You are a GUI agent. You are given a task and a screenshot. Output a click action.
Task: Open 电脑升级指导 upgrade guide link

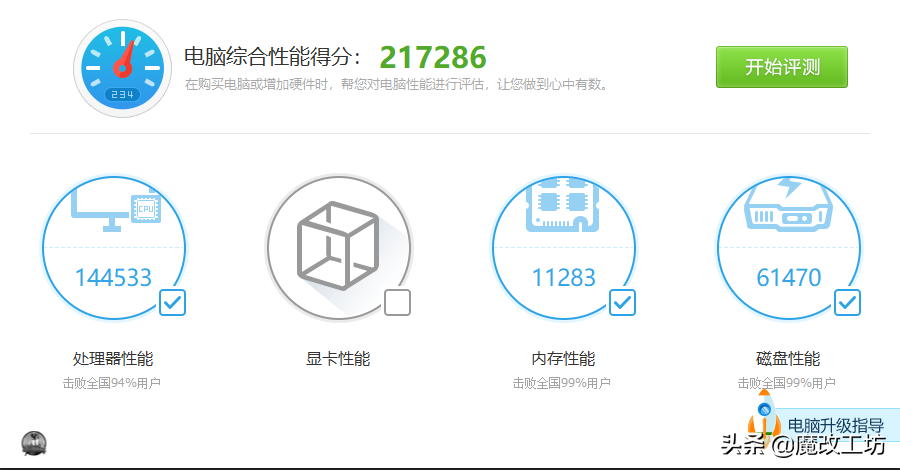pyautogui.click(x=835, y=425)
